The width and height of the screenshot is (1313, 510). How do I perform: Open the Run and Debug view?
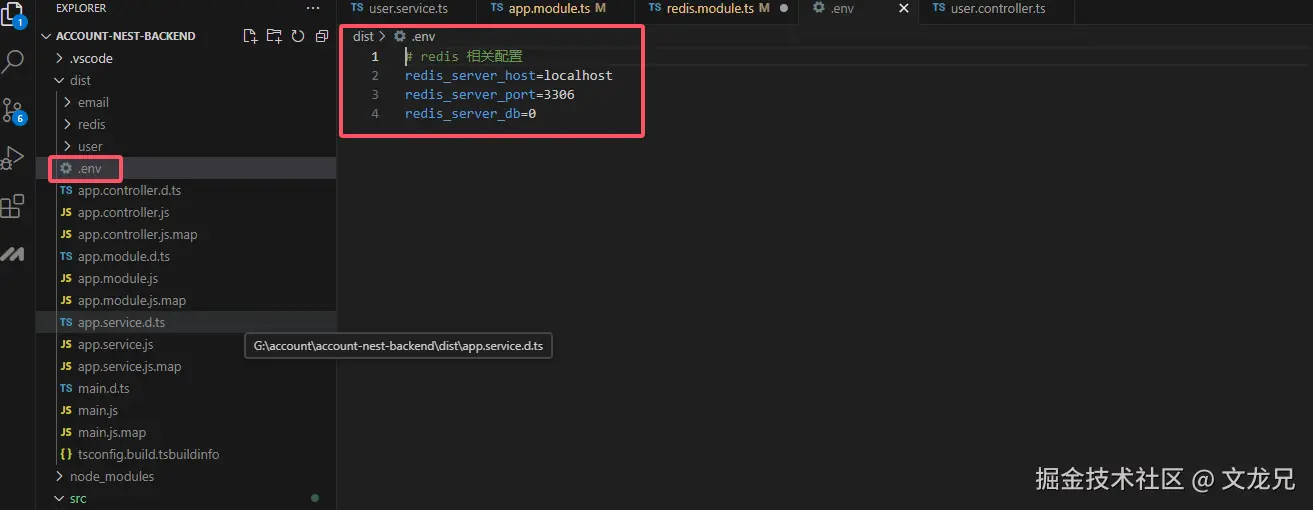coord(12,158)
